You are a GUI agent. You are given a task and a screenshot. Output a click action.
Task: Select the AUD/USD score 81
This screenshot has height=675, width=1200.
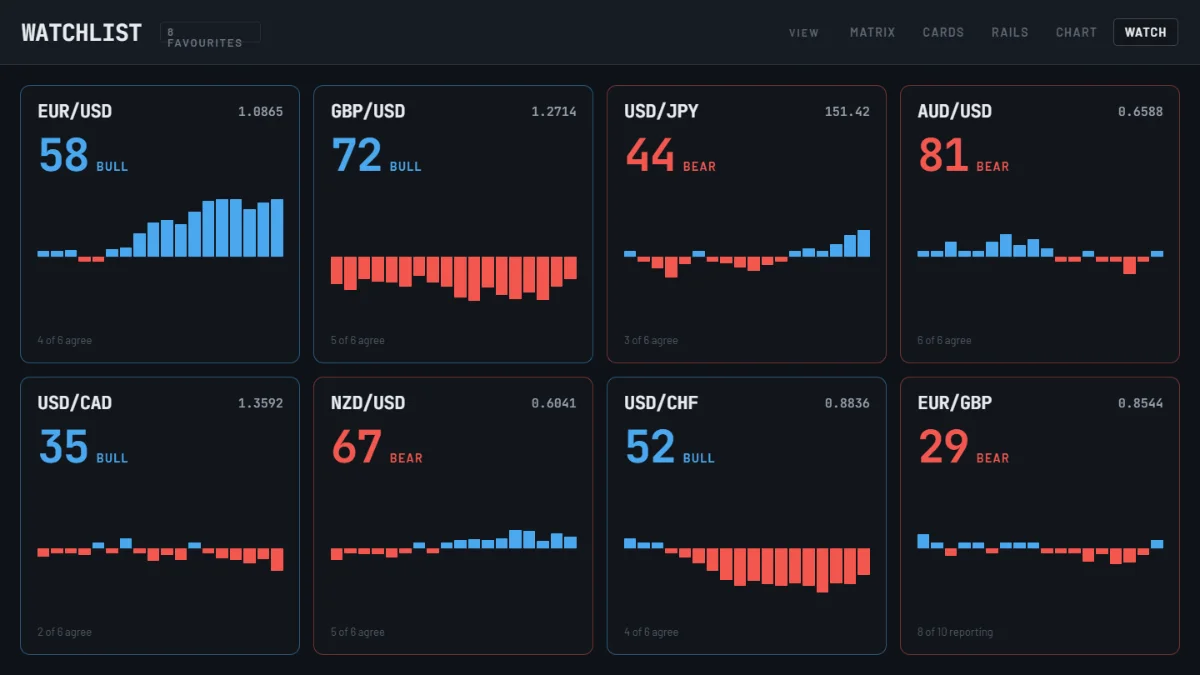click(943, 155)
